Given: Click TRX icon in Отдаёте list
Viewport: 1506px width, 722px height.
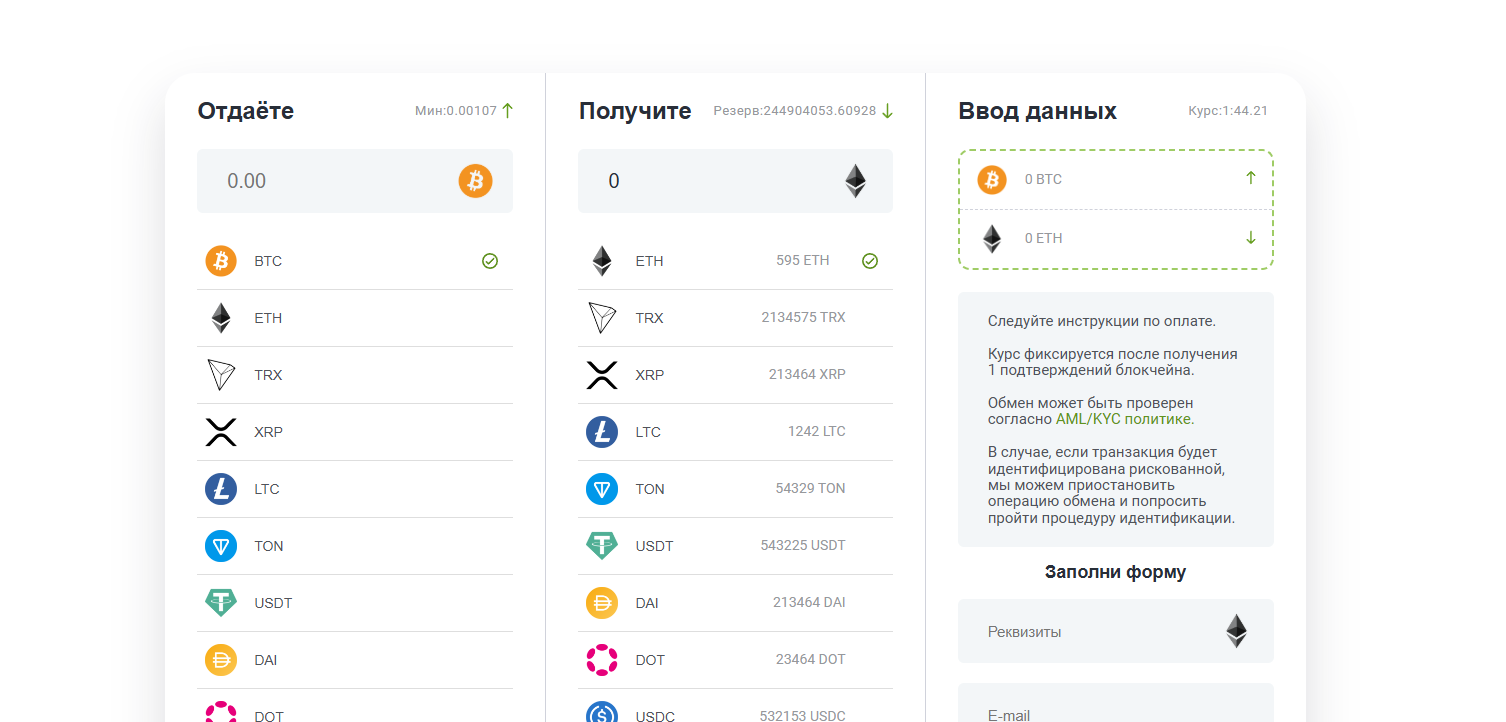Looking at the screenshot, I should pyautogui.click(x=221, y=375).
